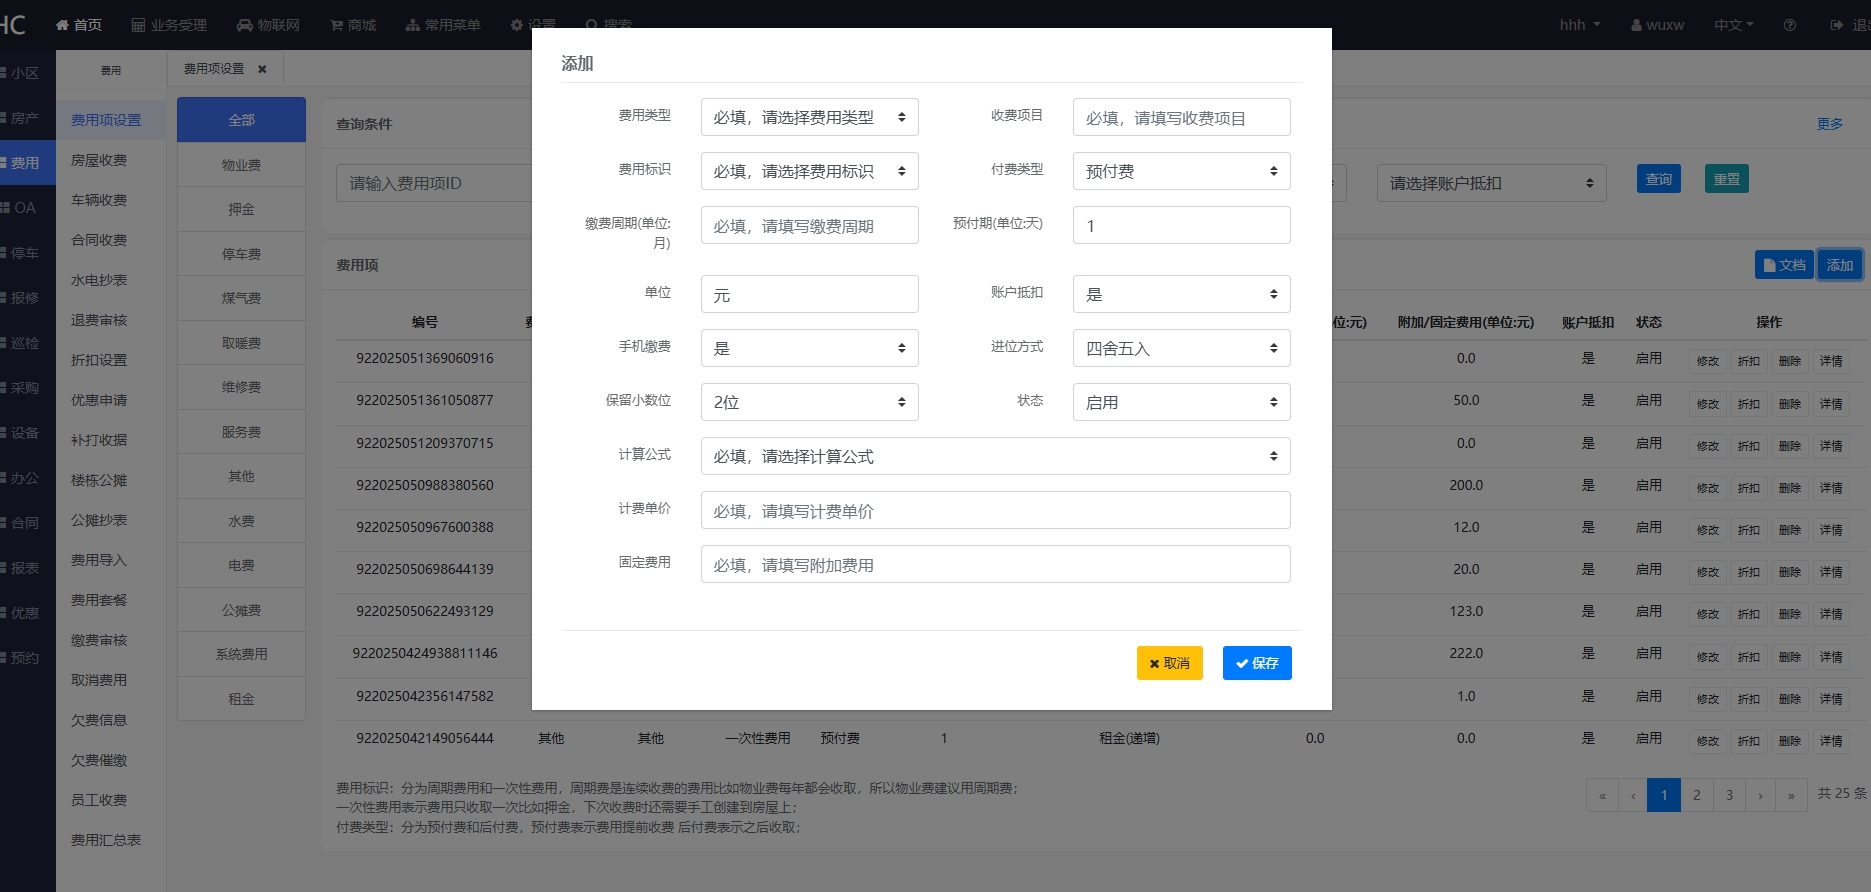
Task: Click 删除 for row 922025051209370715
Action: coord(1790,446)
